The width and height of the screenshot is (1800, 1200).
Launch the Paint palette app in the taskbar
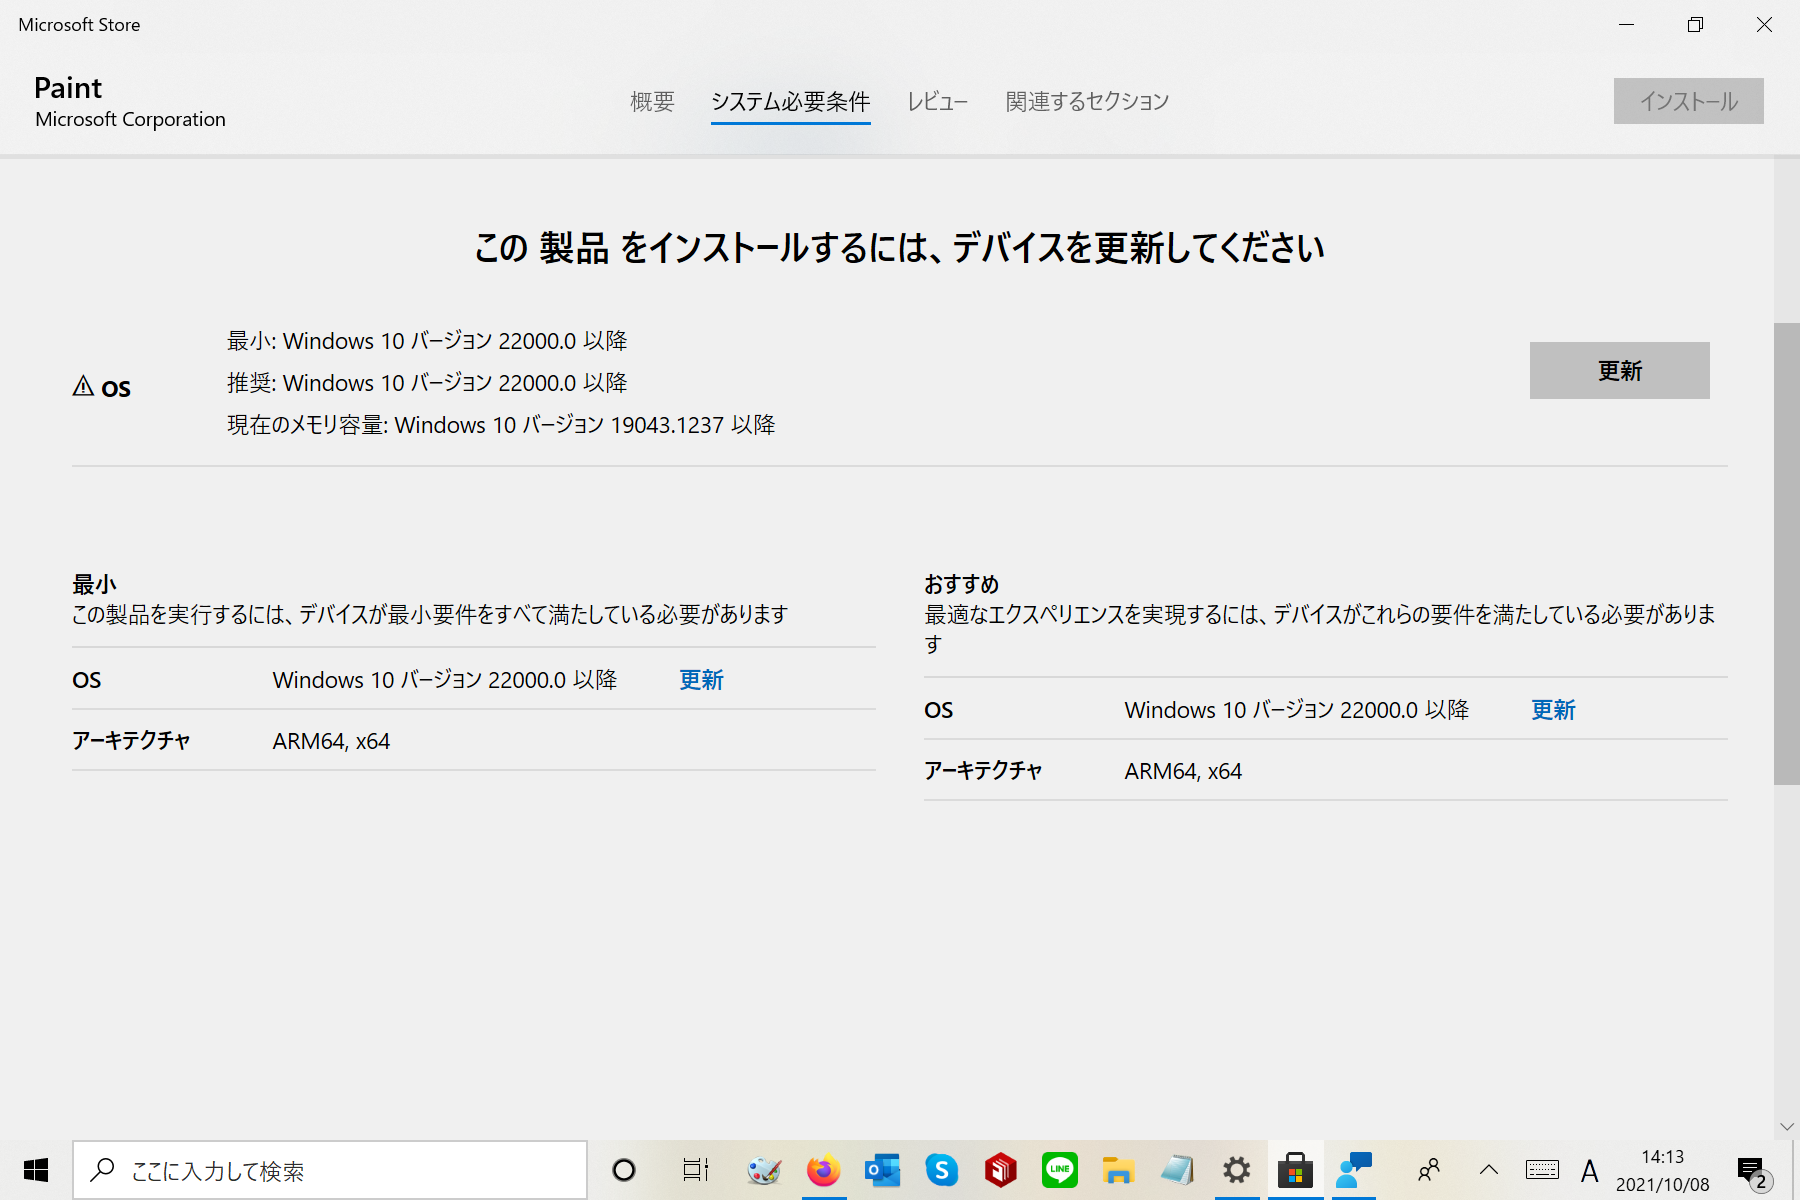point(764,1170)
